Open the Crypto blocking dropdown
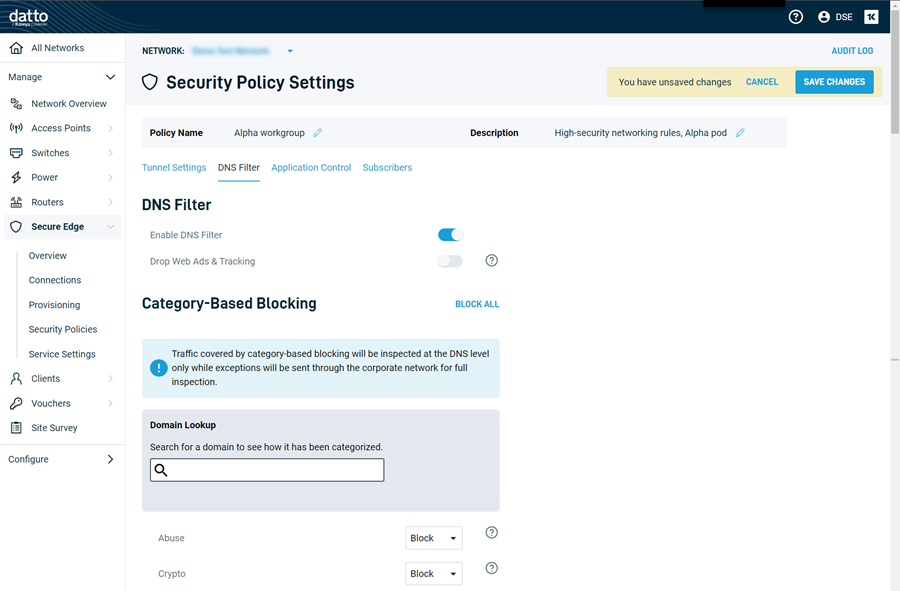This screenshot has height=591, width=900. click(x=433, y=573)
